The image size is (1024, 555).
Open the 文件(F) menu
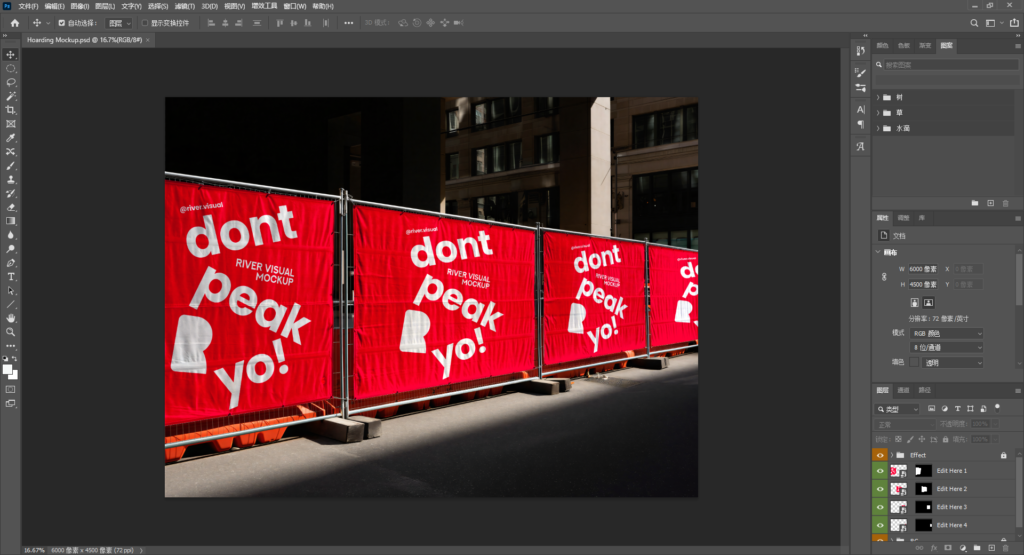28,6
